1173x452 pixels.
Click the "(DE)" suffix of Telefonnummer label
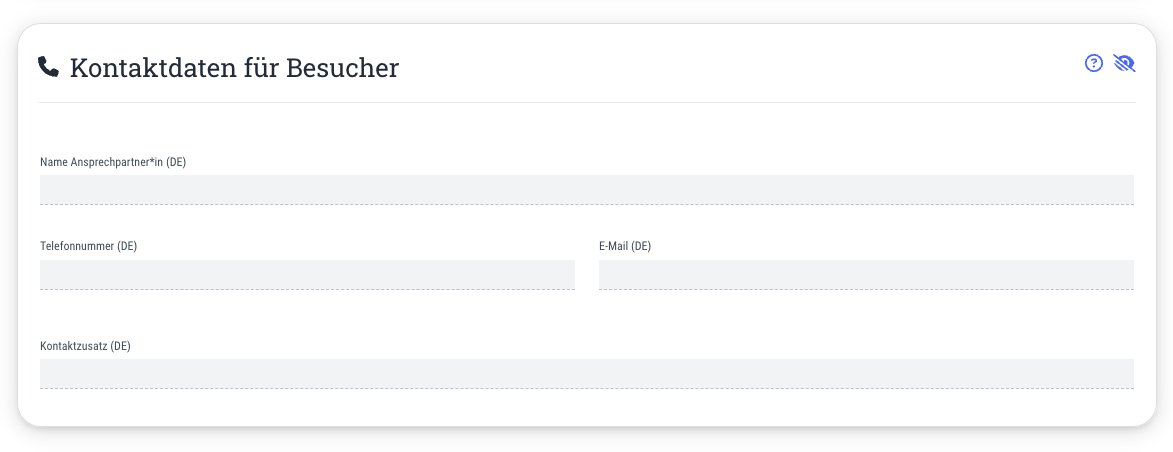tap(127, 246)
